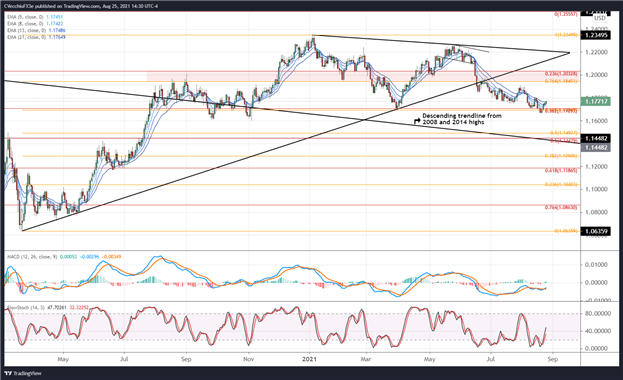This screenshot has height=380, width=623.
Task: Click the TradingView logo at bottom left
Action: 23,373
